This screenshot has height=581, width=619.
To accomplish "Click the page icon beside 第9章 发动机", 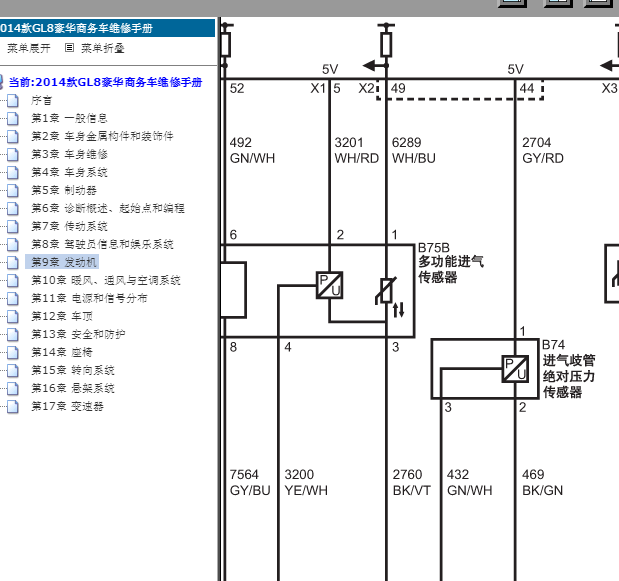I will point(13,262).
